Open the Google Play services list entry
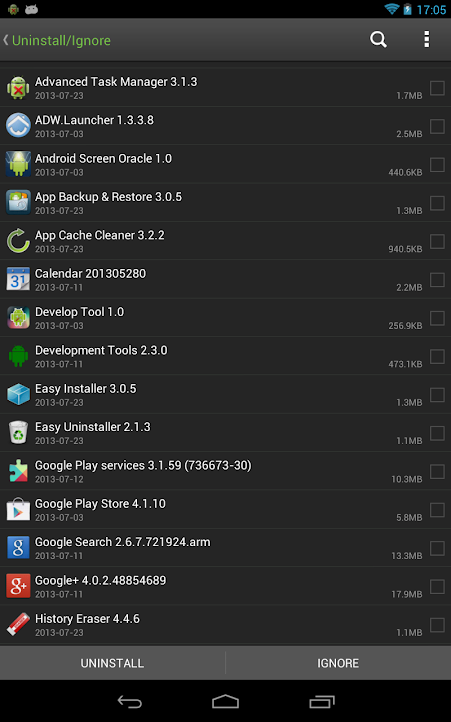Image resolution: width=451 pixels, height=722 pixels. (225, 471)
